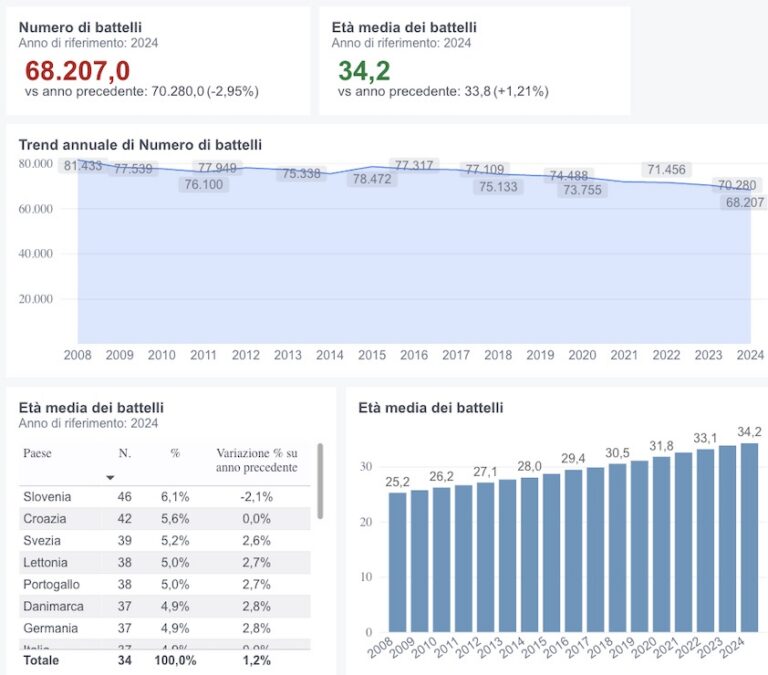The image size is (768, 675).
Task: Click the 25,2 label above the 2008 bar
Action: [x=397, y=482]
